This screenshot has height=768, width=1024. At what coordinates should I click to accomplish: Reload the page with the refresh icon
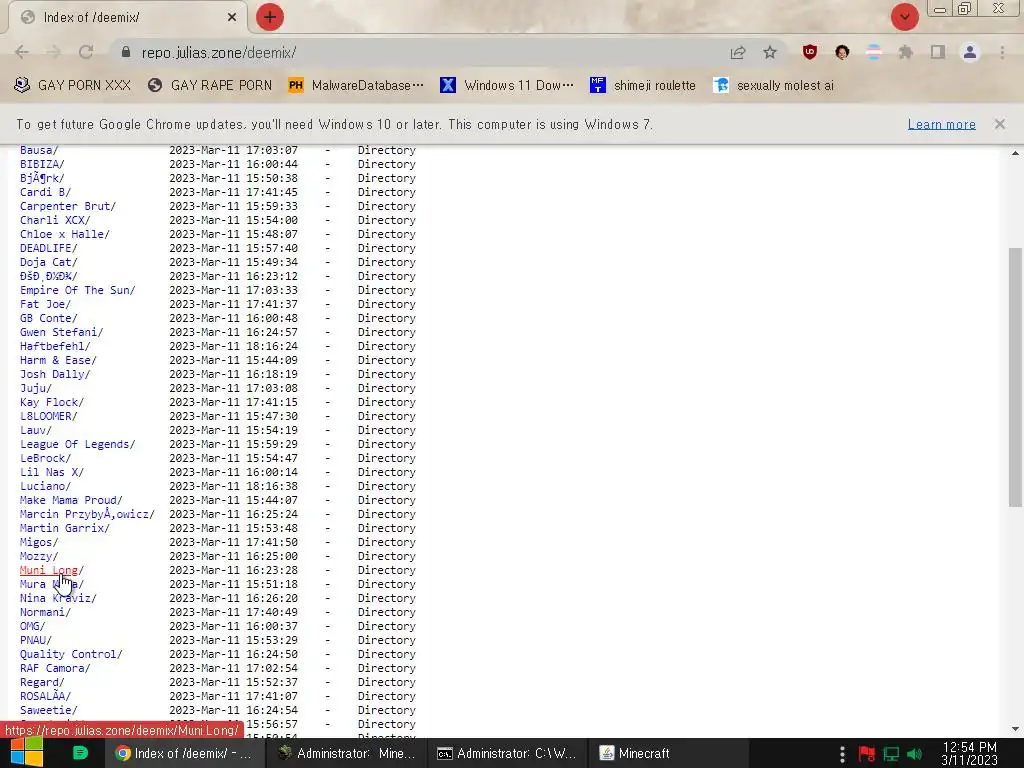pyautogui.click(x=86, y=52)
